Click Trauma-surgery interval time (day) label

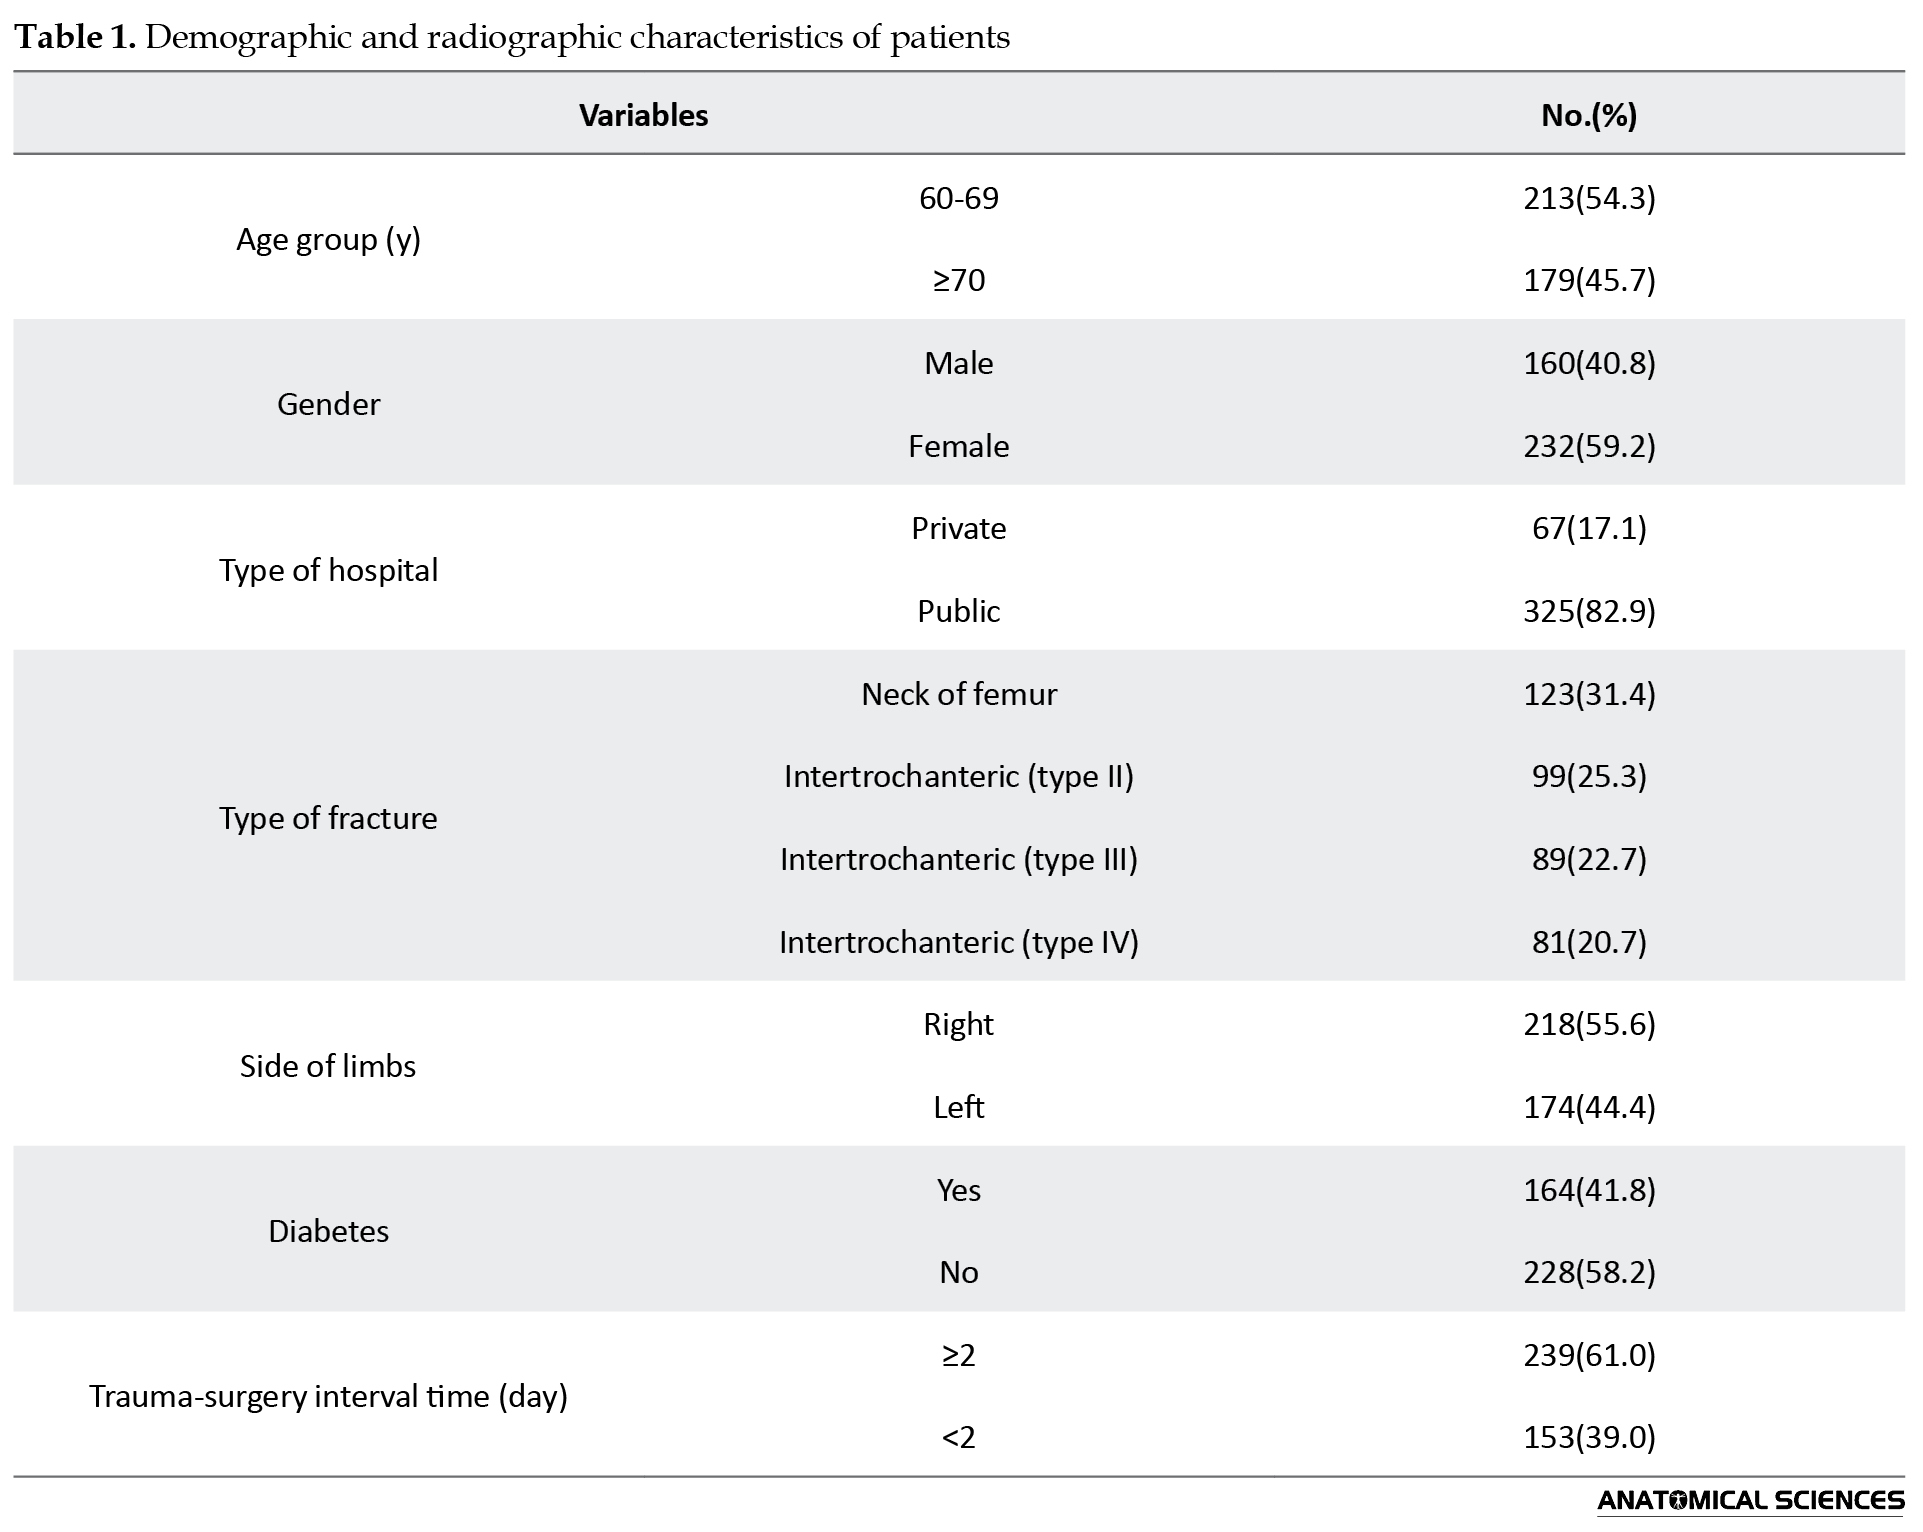[x=328, y=1396]
